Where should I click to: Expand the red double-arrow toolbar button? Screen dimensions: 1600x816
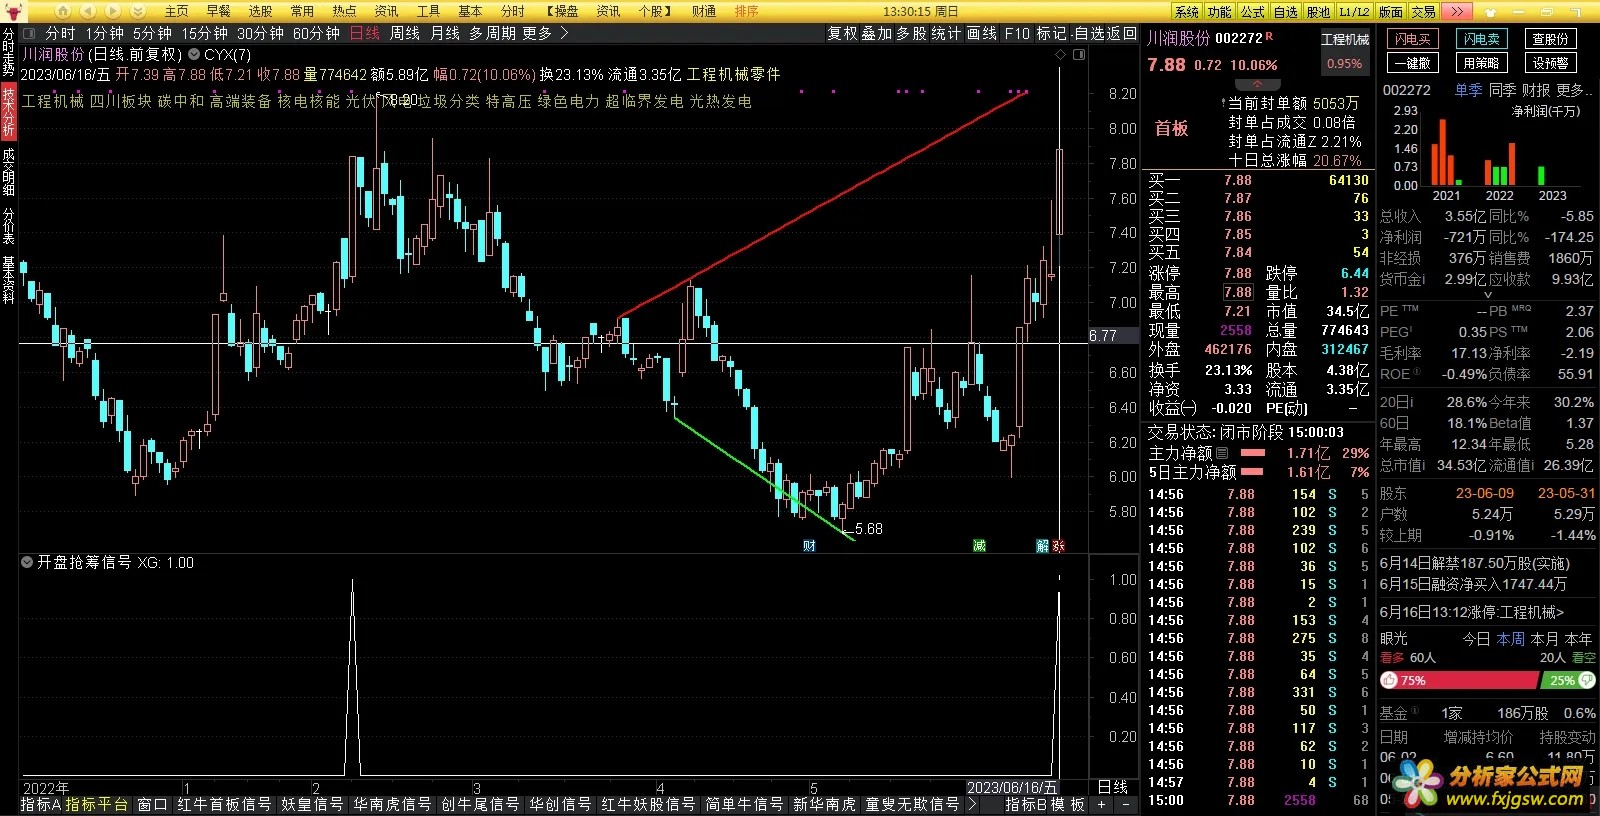[1456, 11]
